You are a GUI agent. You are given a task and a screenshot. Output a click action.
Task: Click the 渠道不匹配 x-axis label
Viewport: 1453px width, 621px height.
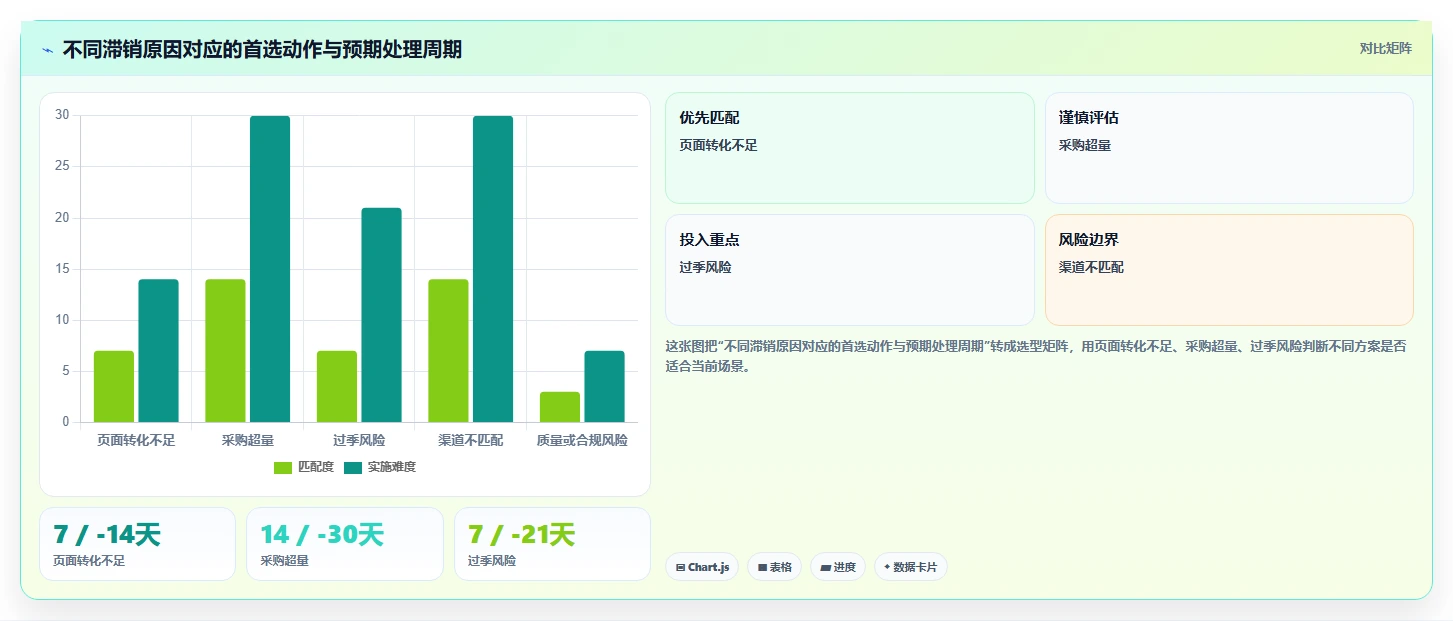point(471,440)
